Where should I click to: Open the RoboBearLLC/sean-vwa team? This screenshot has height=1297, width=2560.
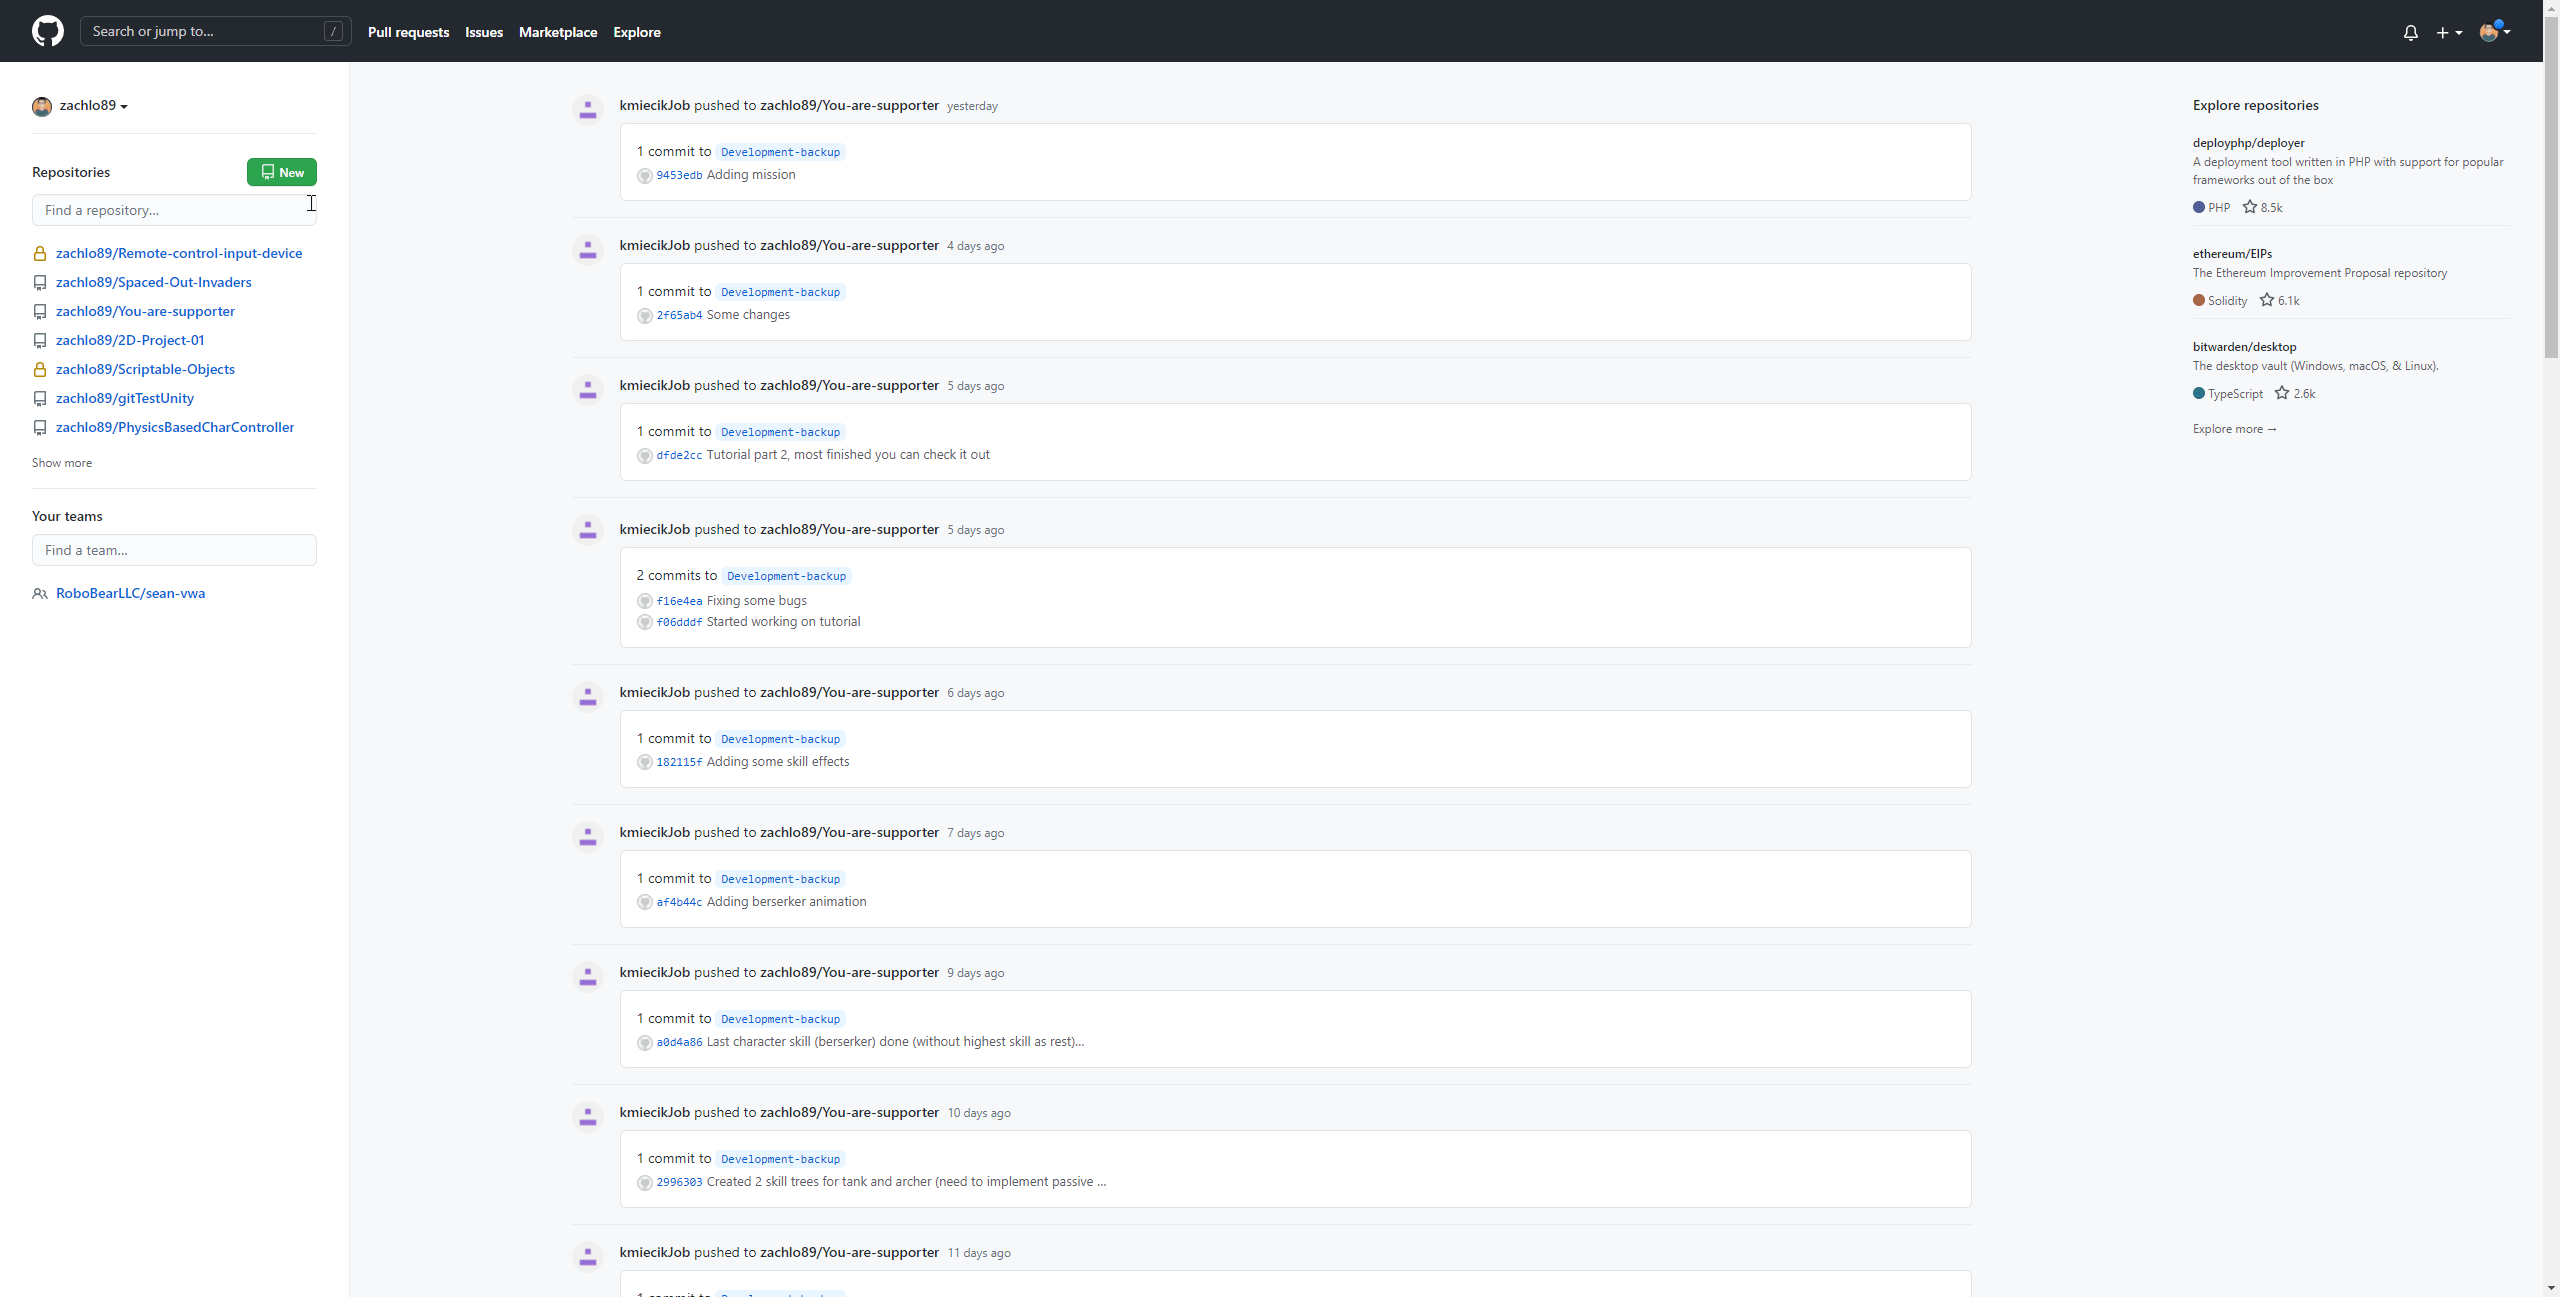(x=130, y=593)
